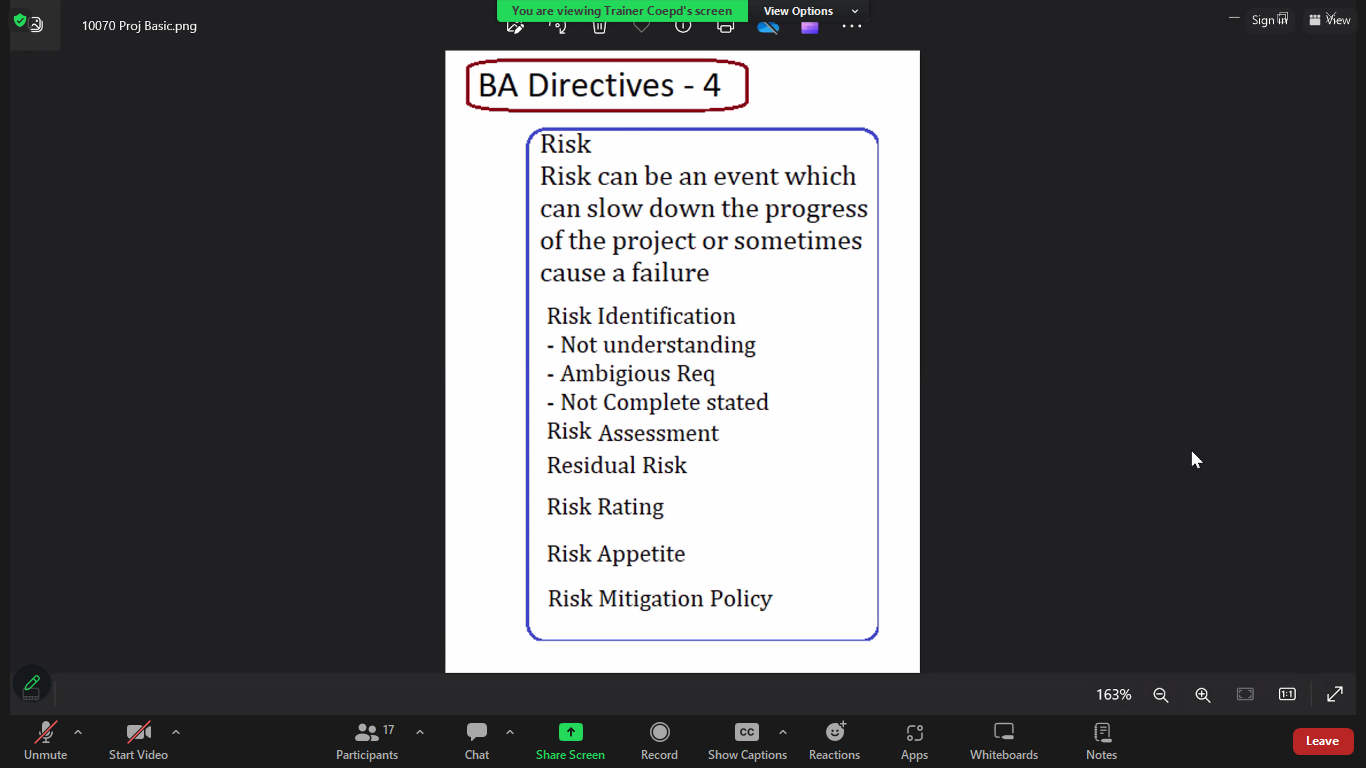Click the shared viewer's print icon
The image size is (1366, 768).
pyautogui.click(x=725, y=27)
